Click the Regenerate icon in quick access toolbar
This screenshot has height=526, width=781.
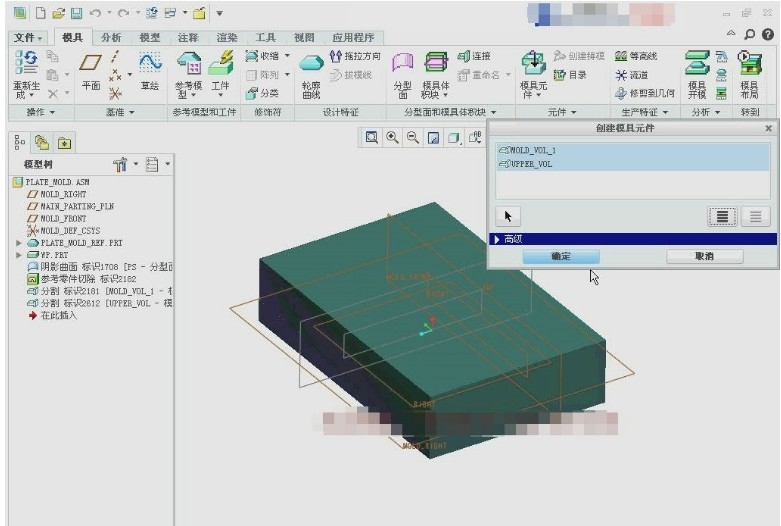[152, 13]
